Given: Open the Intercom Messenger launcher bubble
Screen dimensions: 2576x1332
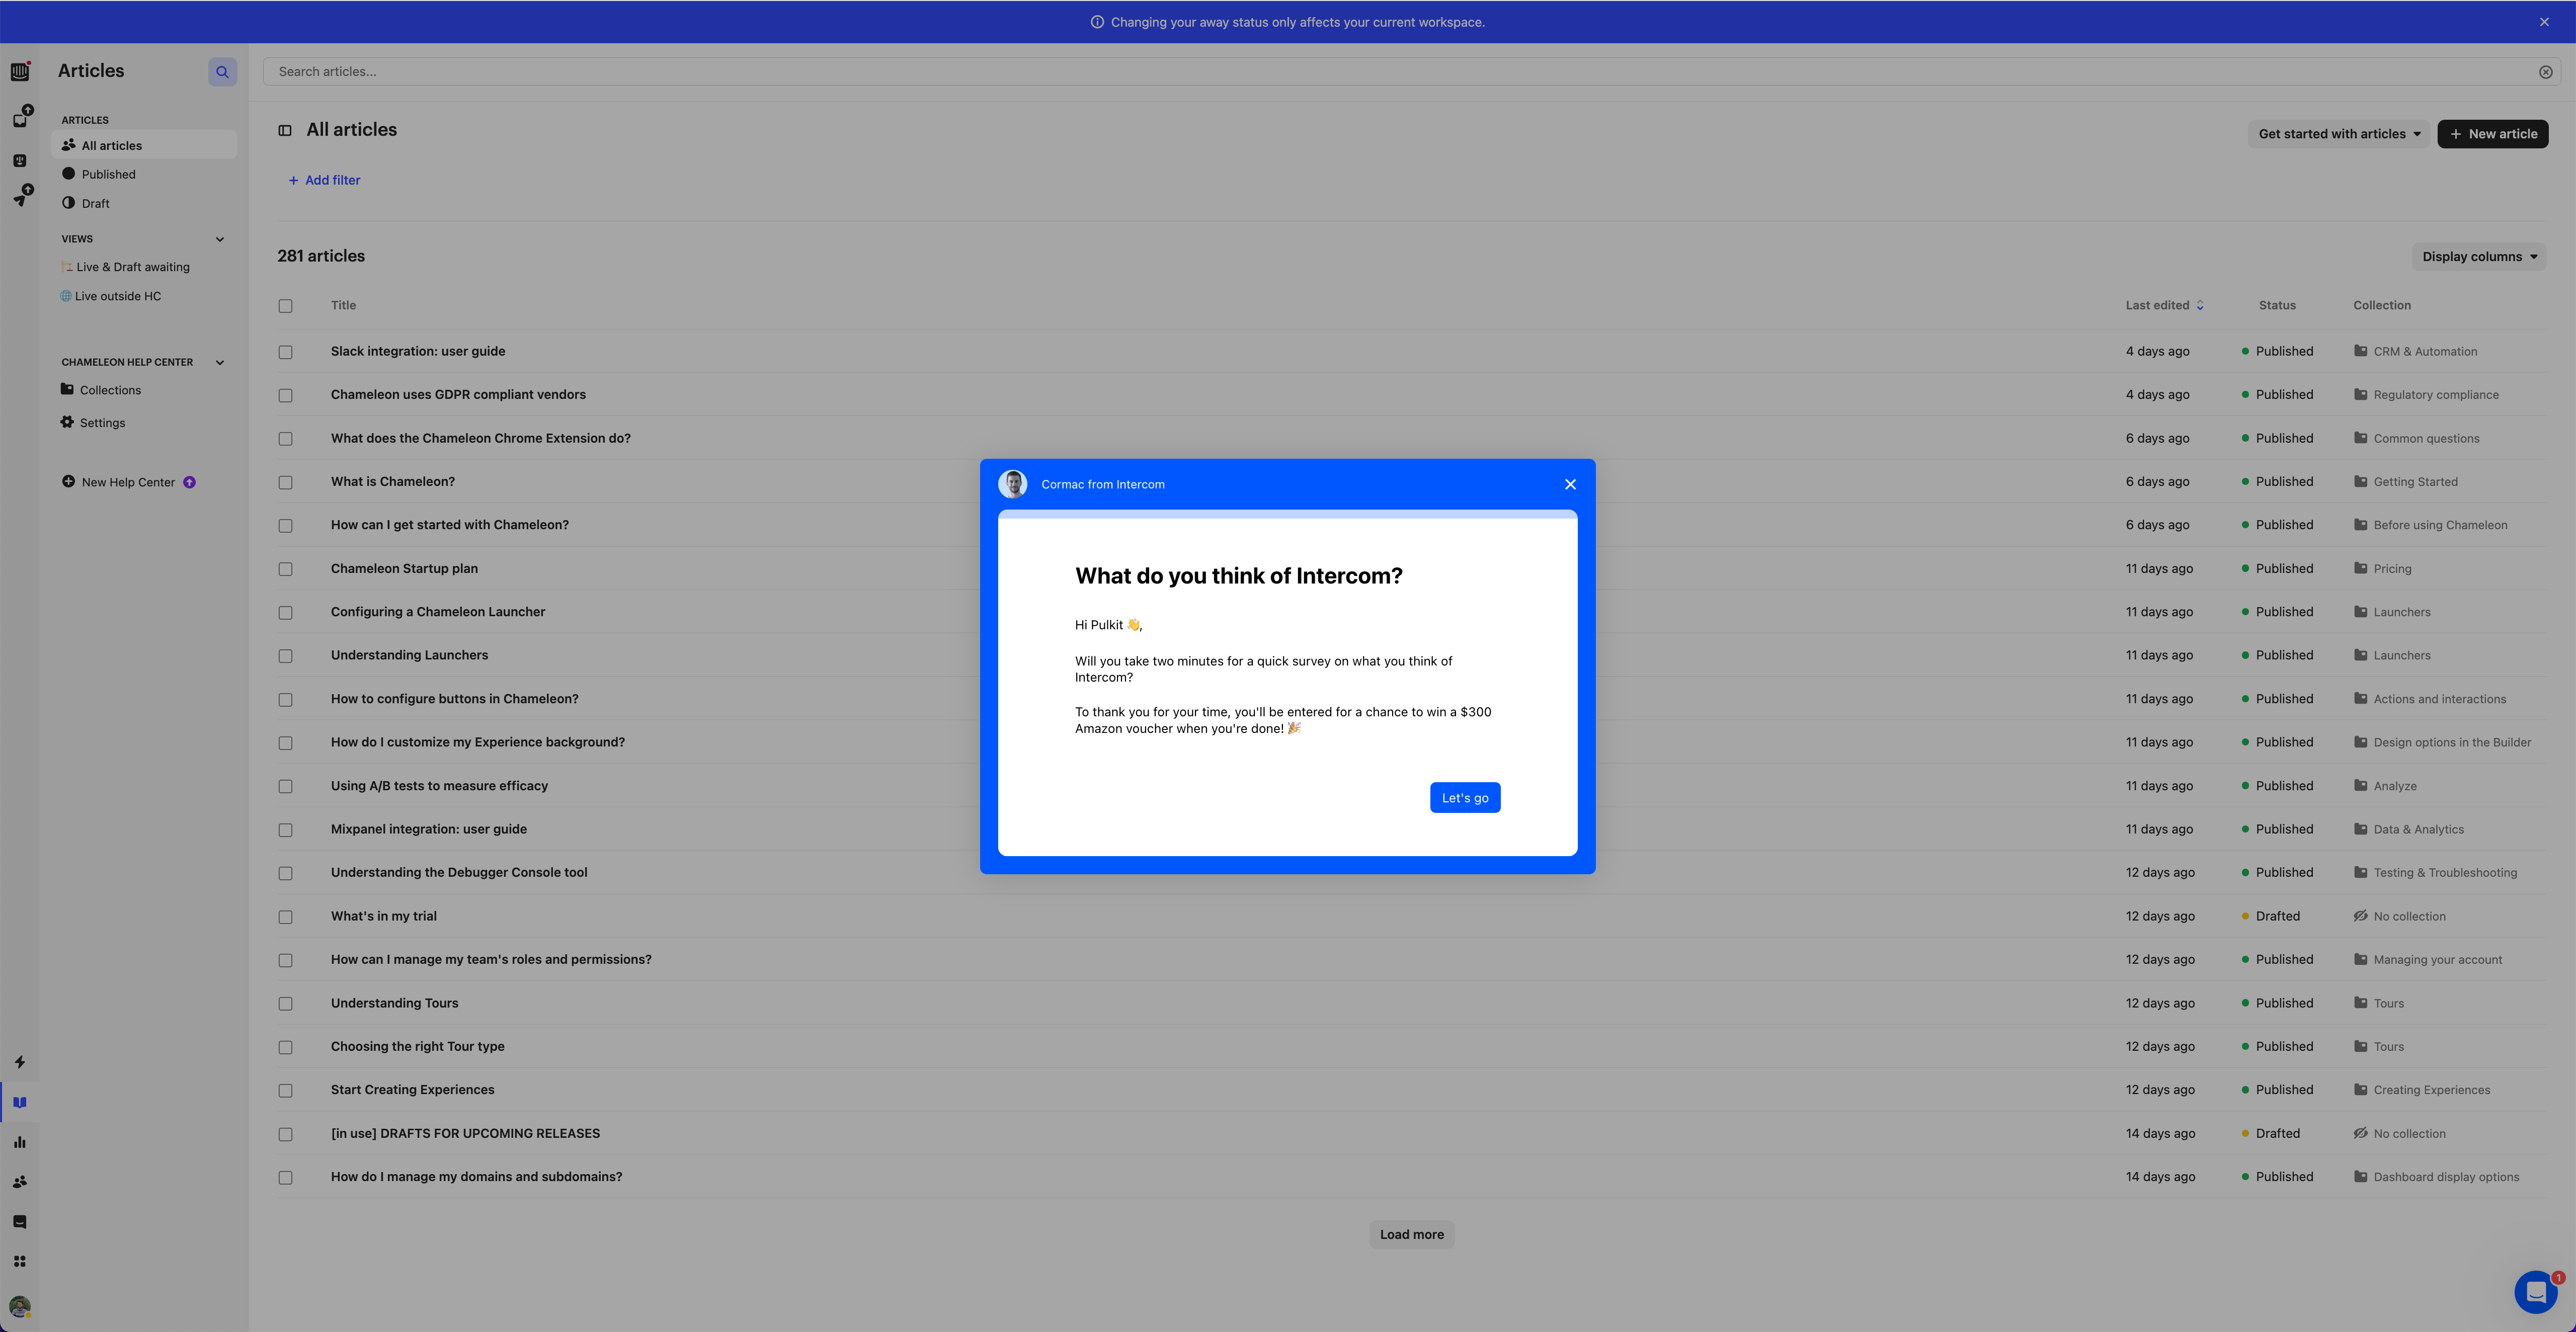Looking at the screenshot, I should (x=2536, y=1292).
